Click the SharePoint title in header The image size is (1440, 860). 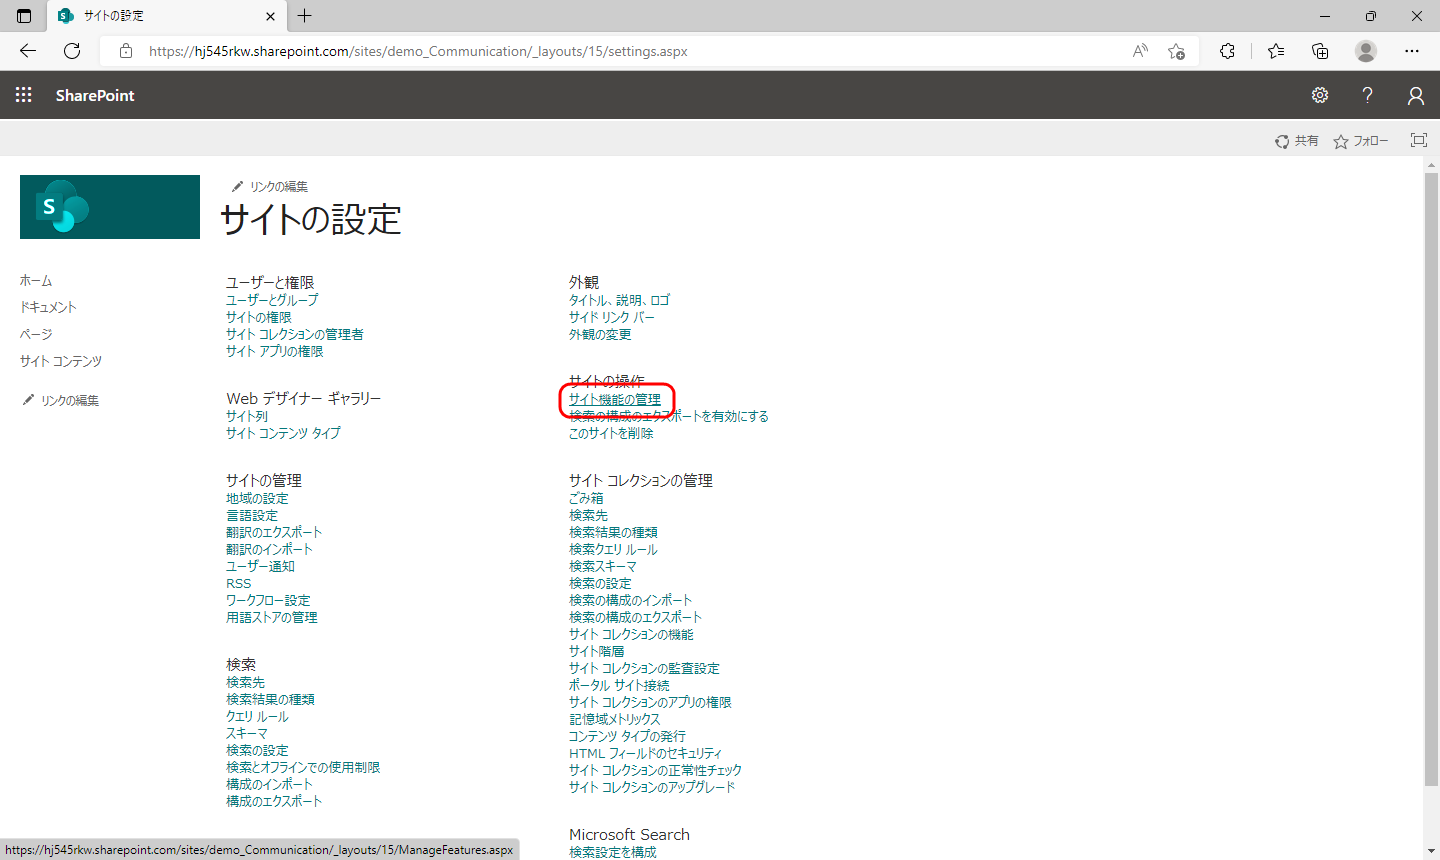click(x=95, y=95)
